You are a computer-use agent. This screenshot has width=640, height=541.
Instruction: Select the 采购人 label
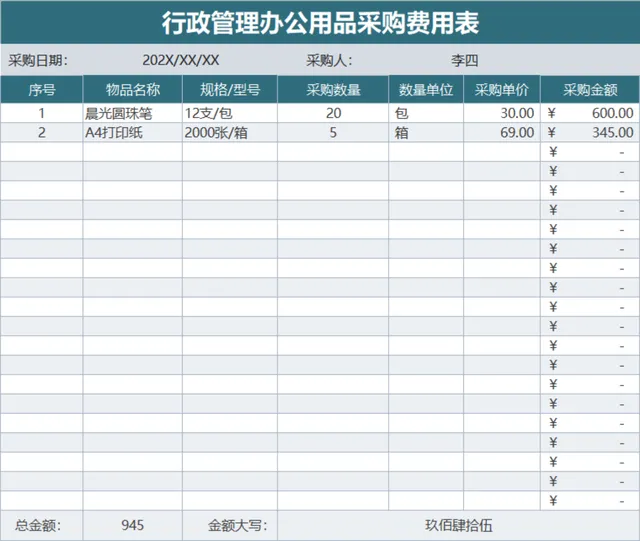click(x=329, y=60)
